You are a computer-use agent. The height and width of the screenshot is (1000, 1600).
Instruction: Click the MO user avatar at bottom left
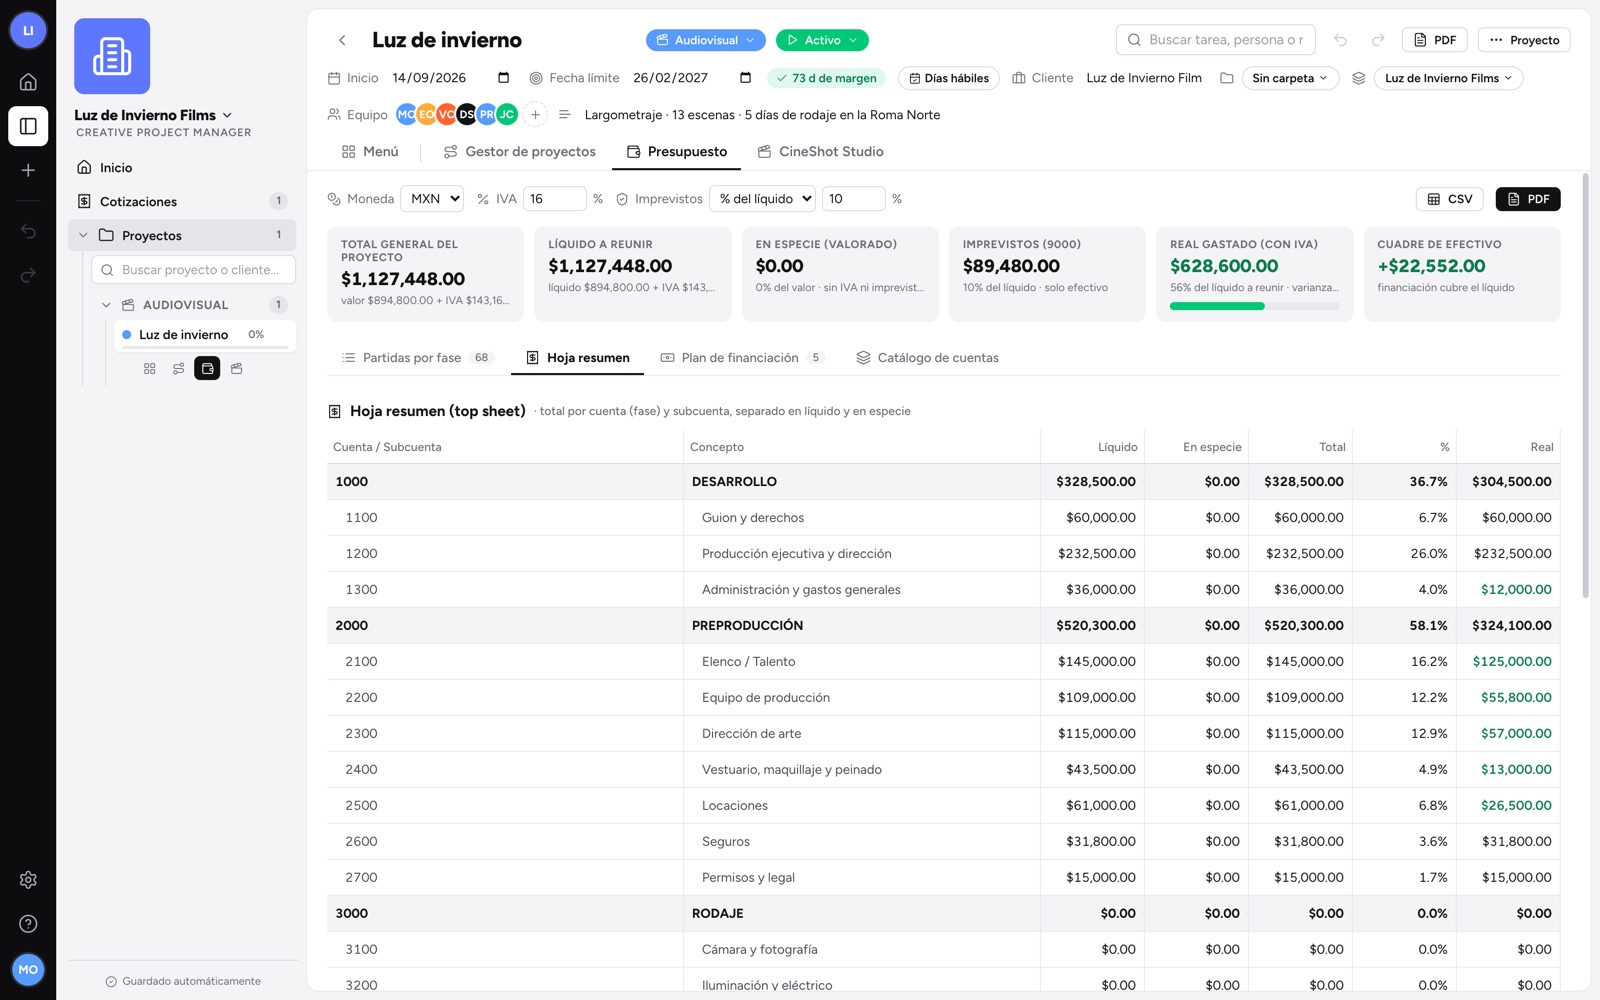tap(28, 969)
